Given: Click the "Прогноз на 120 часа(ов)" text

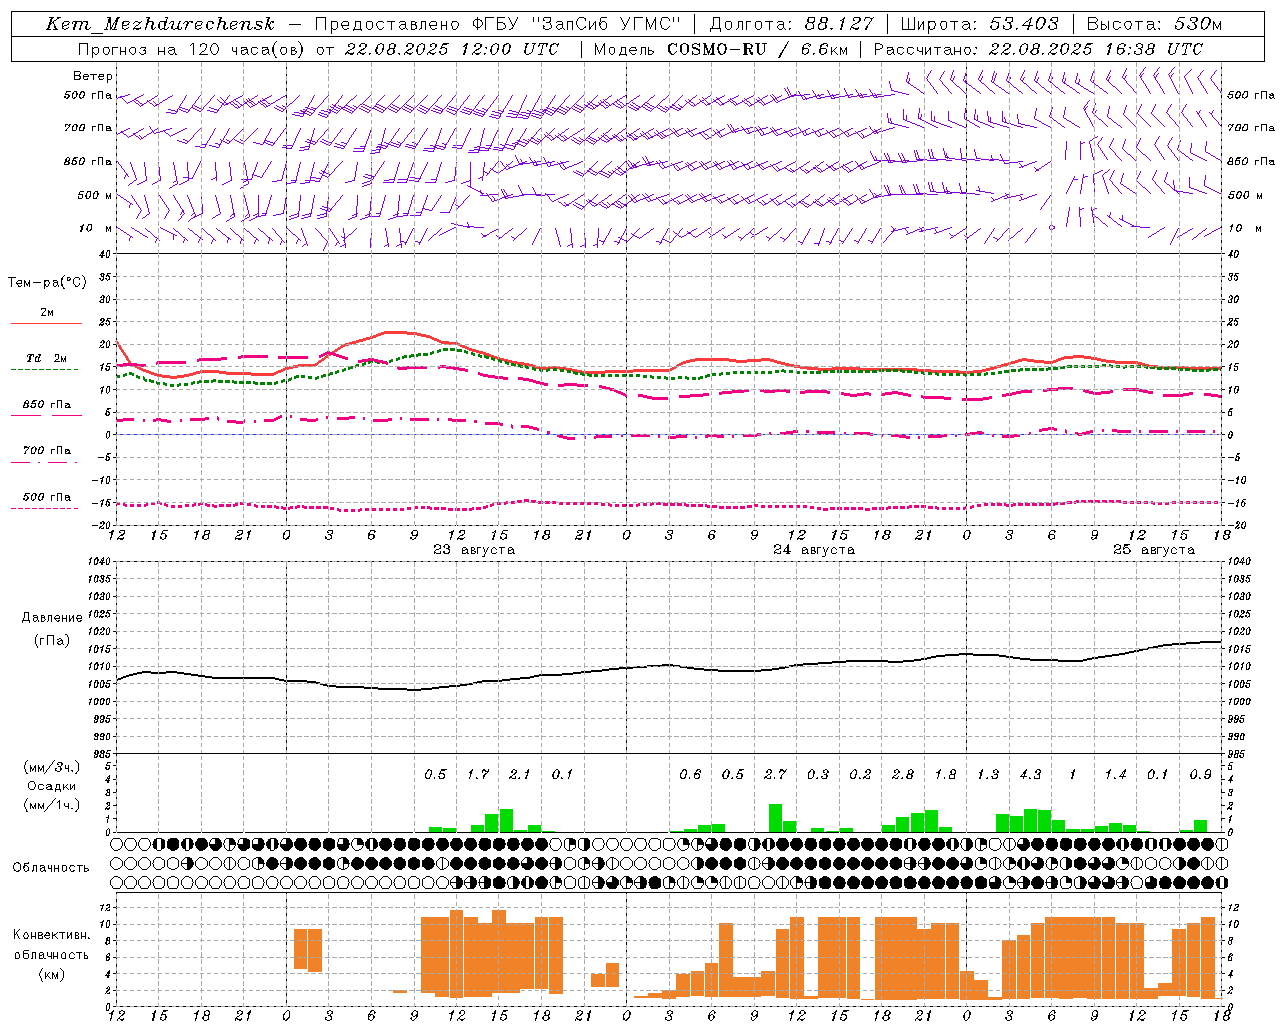Looking at the screenshot, I should [x=191, y=49].
